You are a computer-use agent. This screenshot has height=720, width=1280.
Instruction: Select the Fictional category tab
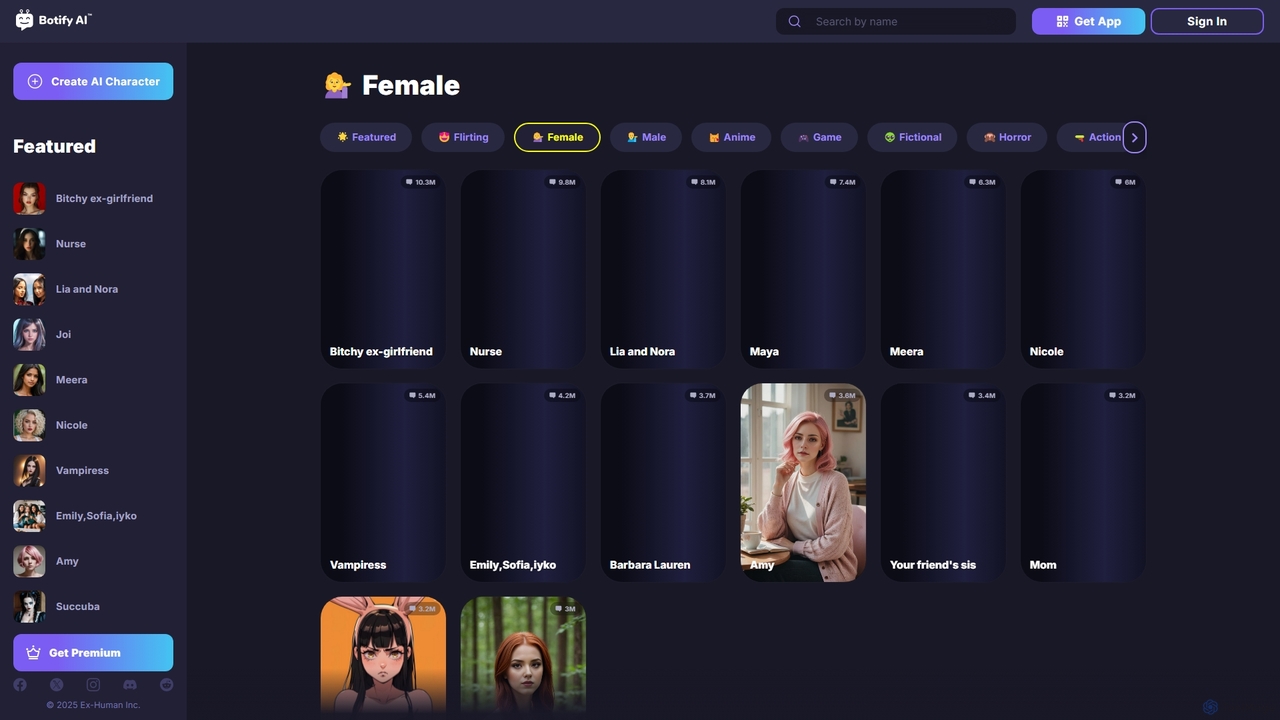(912, 137)
